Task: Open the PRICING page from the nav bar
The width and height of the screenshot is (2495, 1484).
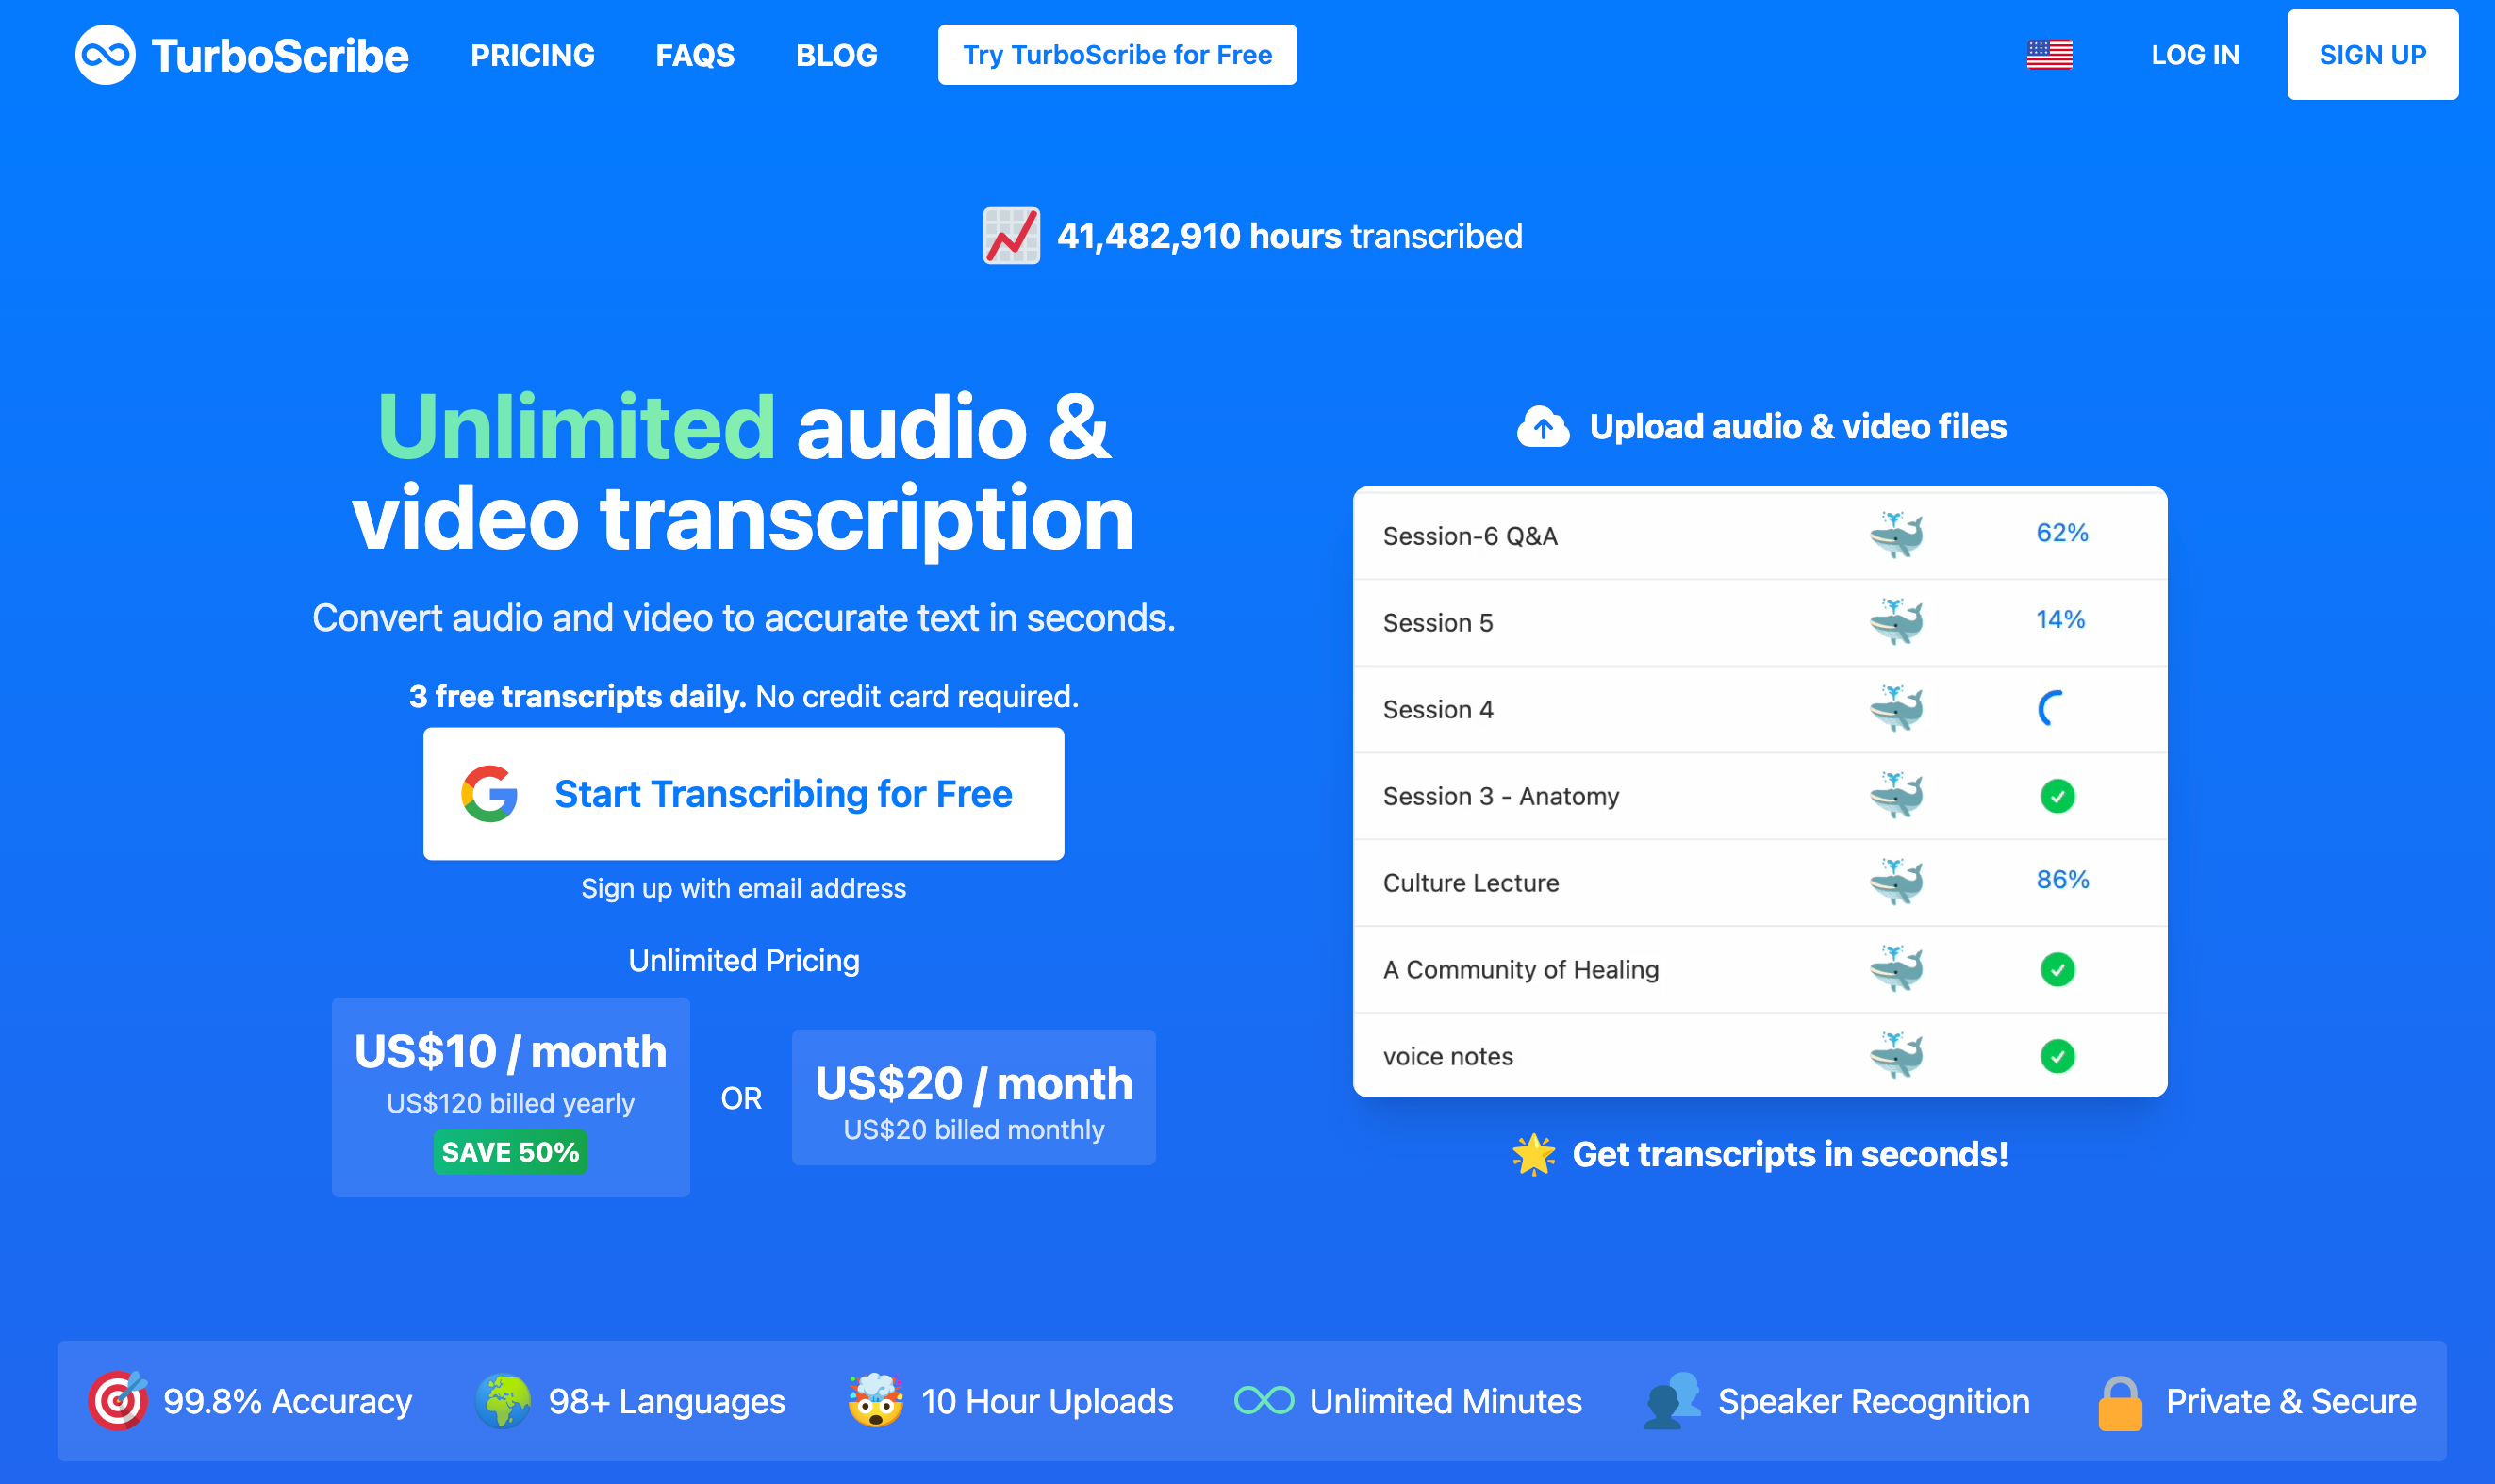Action: pos(532,55)
